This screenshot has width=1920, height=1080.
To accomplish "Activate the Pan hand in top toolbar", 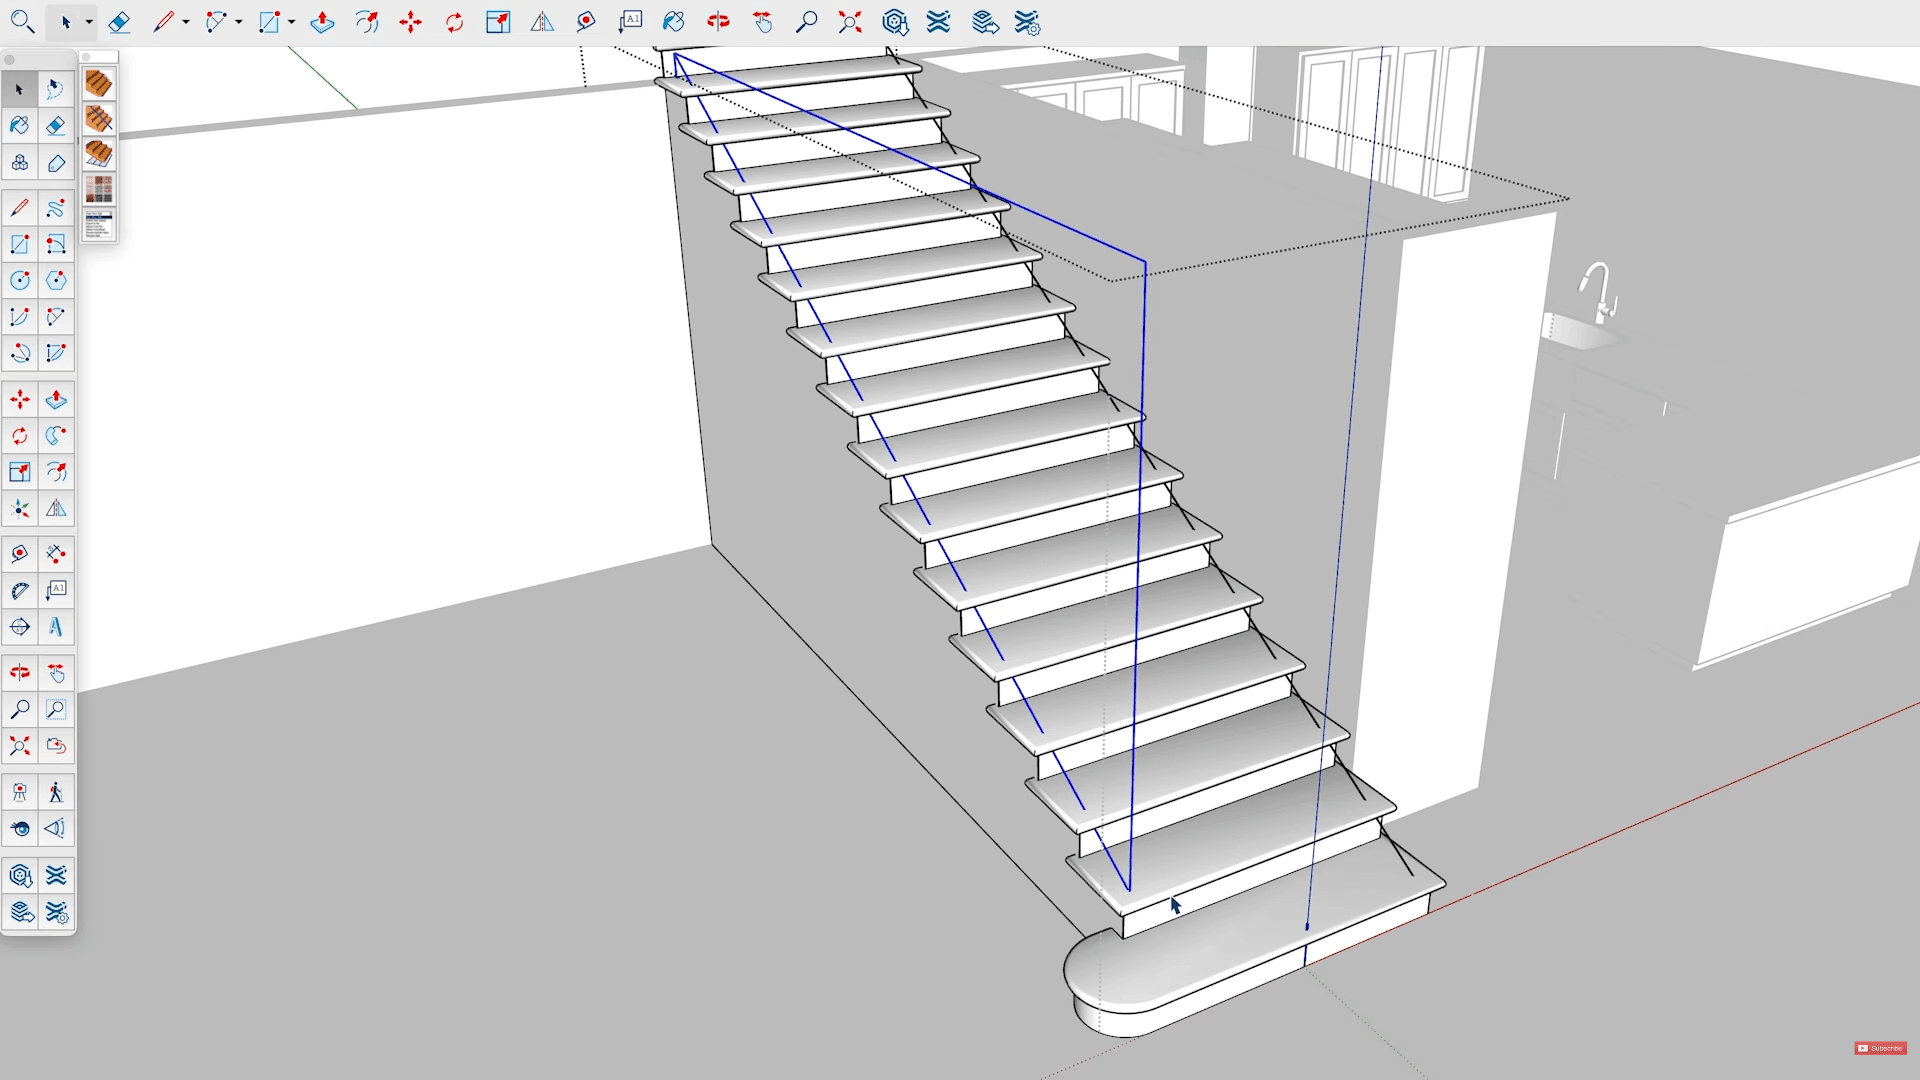I will click(x=762, y=22).
